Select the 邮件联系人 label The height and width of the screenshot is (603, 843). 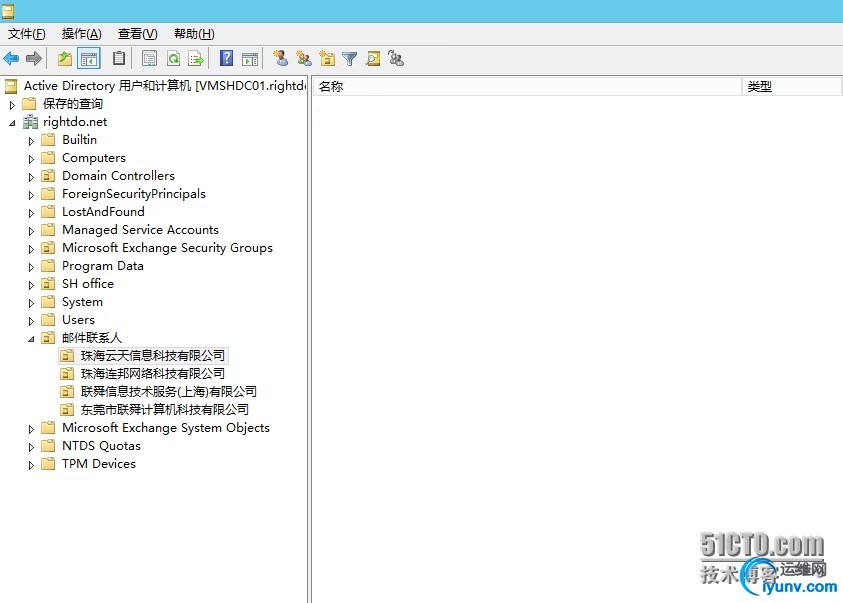pos(92,338)
